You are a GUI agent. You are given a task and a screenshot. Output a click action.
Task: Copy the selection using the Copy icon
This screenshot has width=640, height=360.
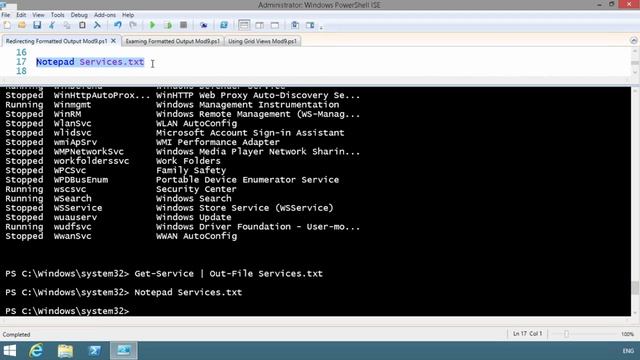(x=67, y=25)
